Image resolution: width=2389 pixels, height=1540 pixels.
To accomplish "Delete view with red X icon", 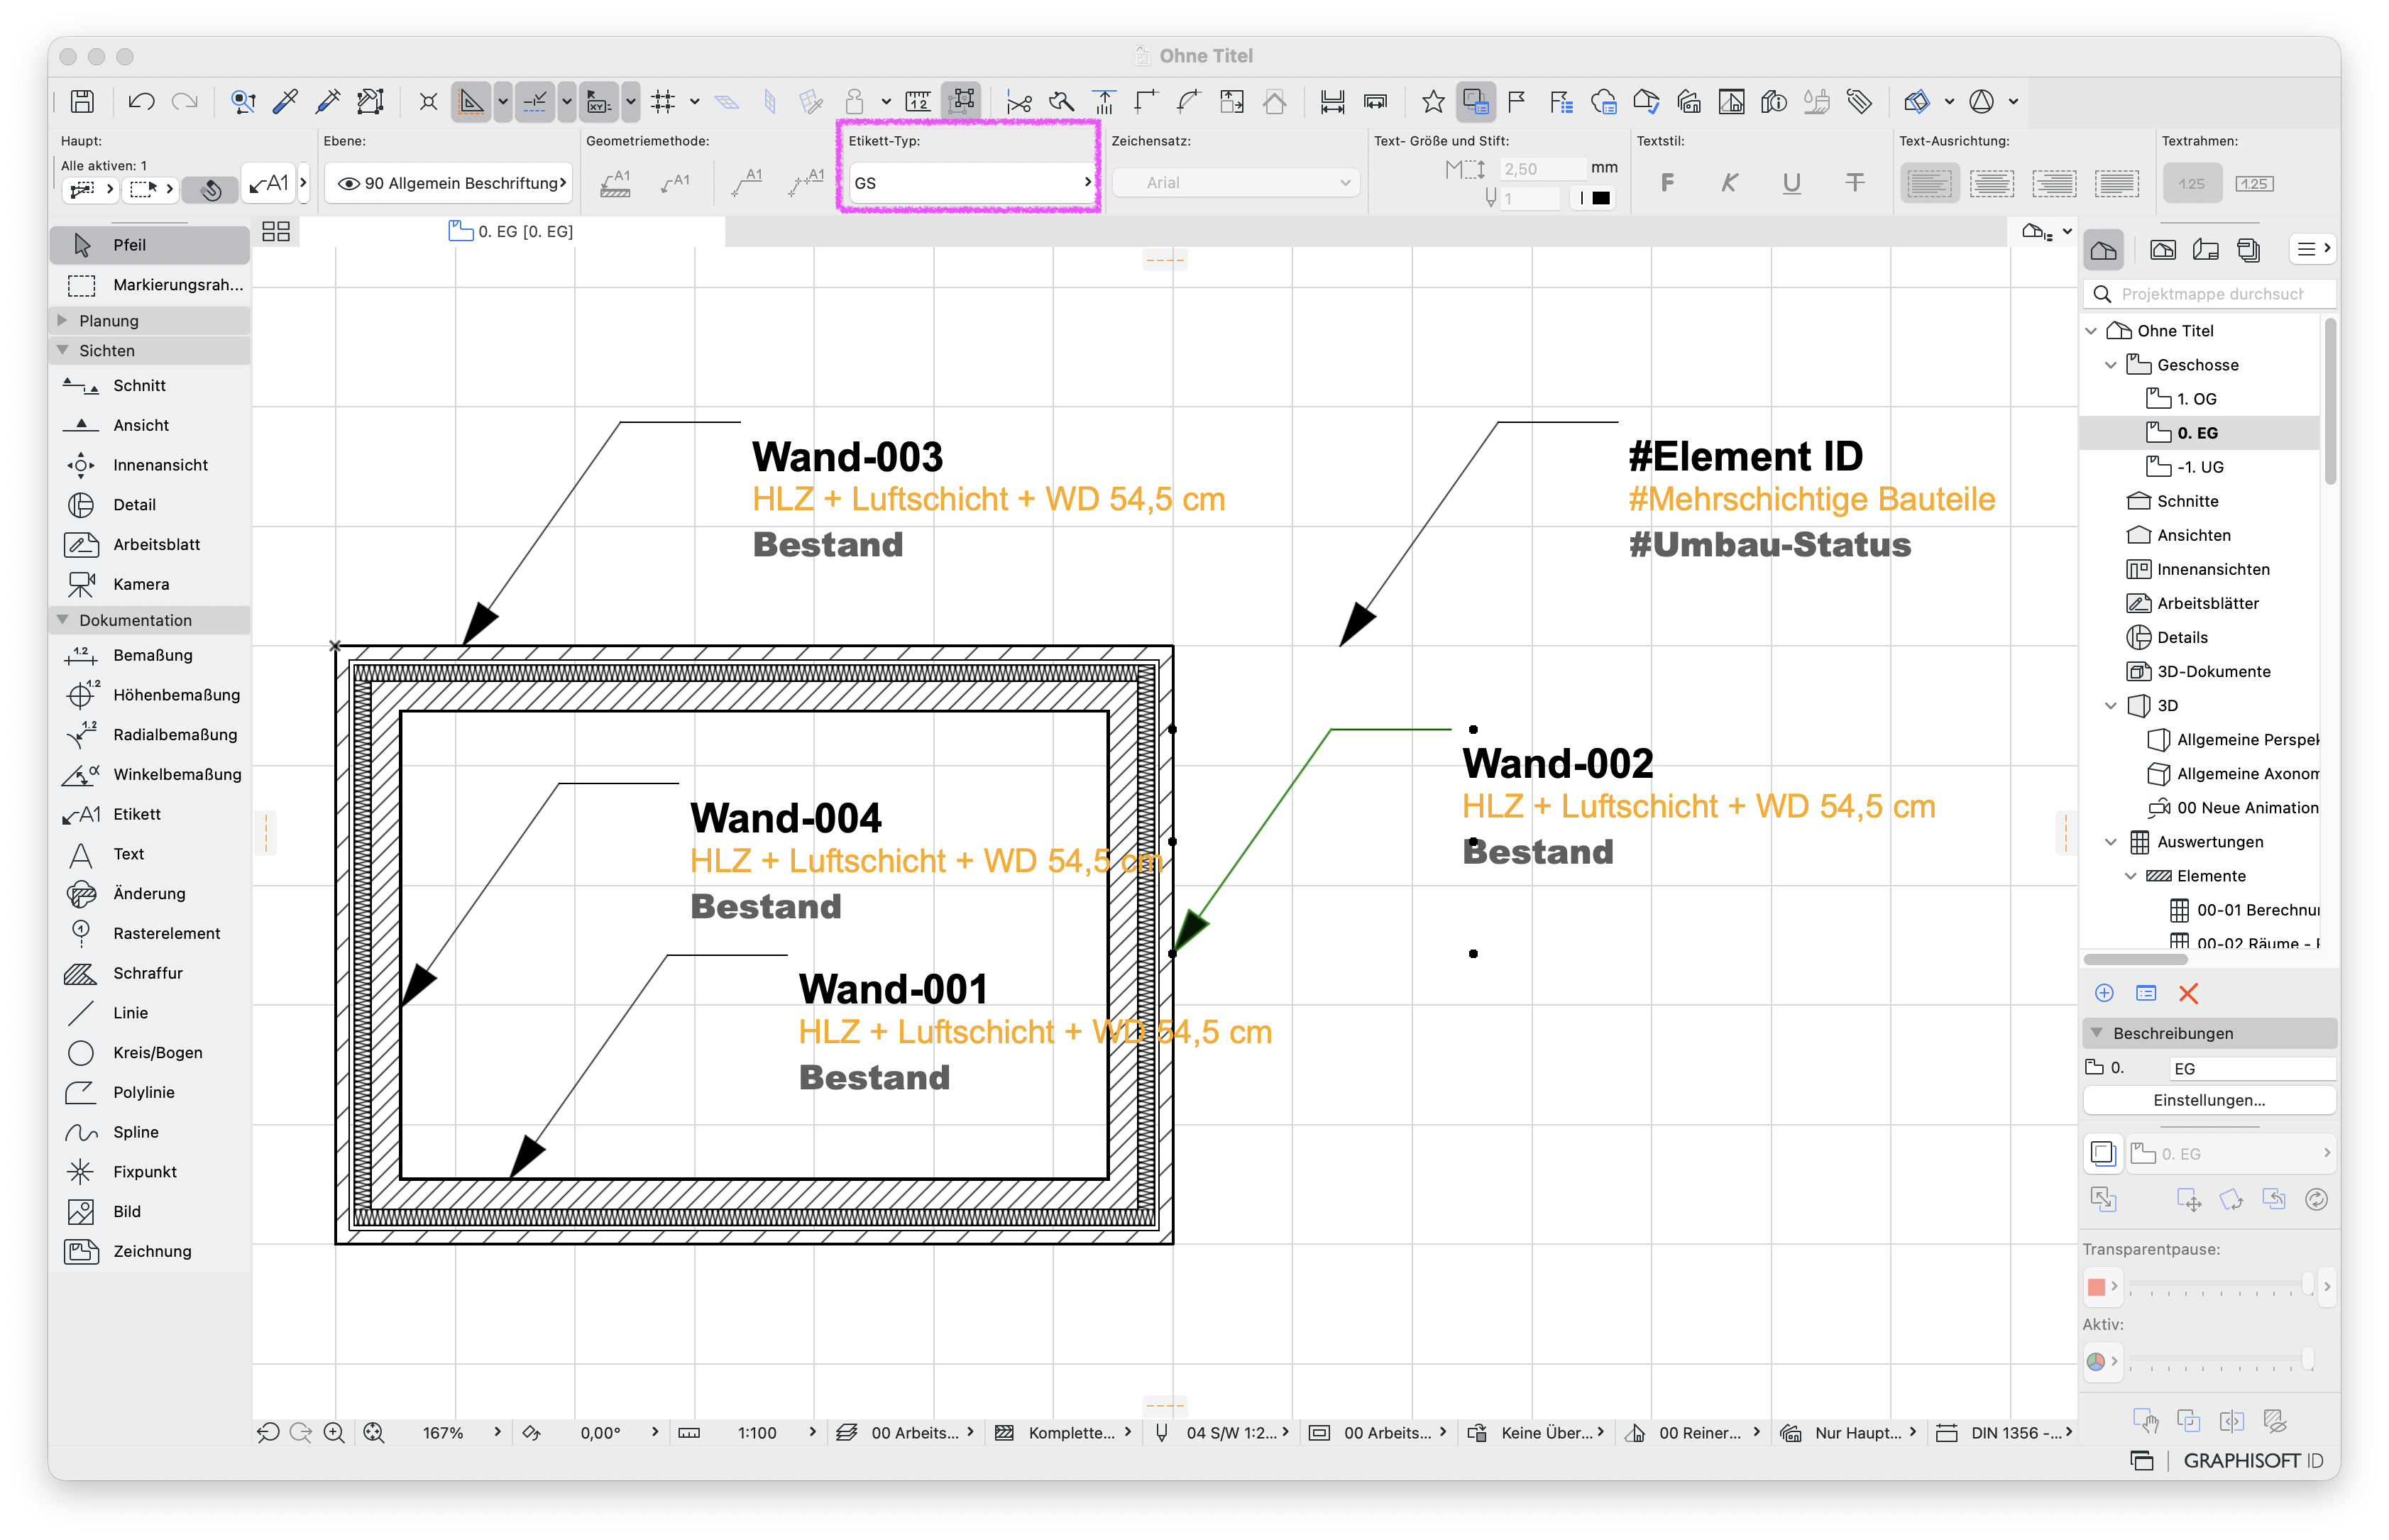I will pyautogui.click(x=2188, y=994).
